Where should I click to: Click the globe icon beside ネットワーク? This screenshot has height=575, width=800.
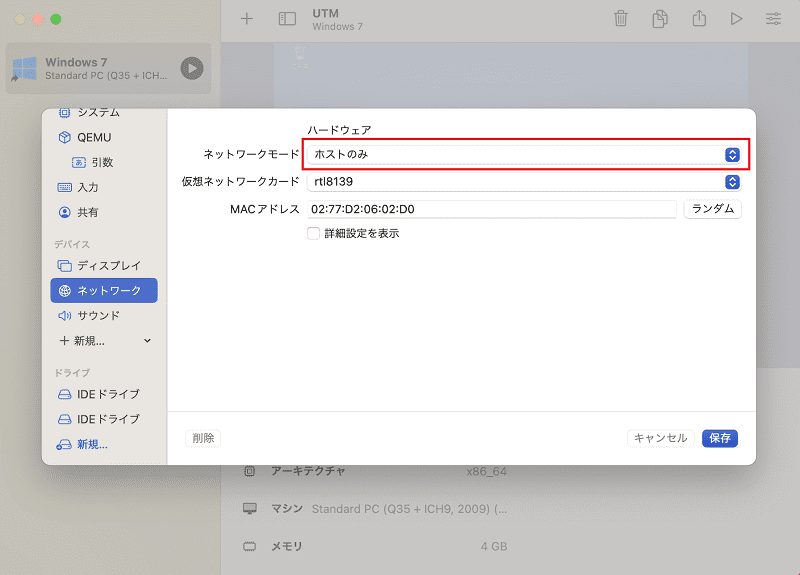pyautogui.click(x=65, y=290)
